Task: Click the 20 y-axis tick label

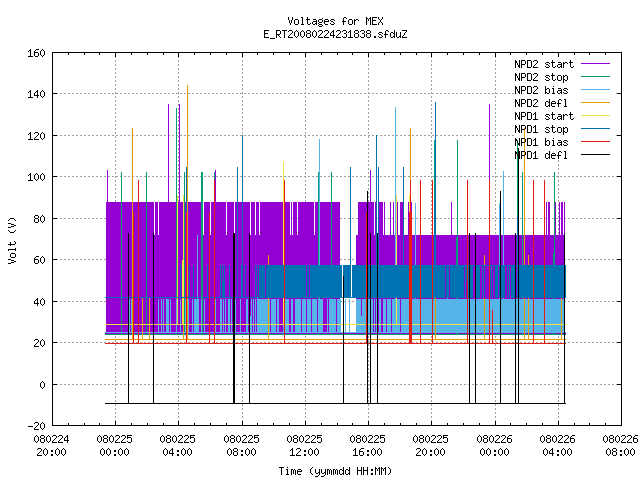Action: (x=39, y=343)
